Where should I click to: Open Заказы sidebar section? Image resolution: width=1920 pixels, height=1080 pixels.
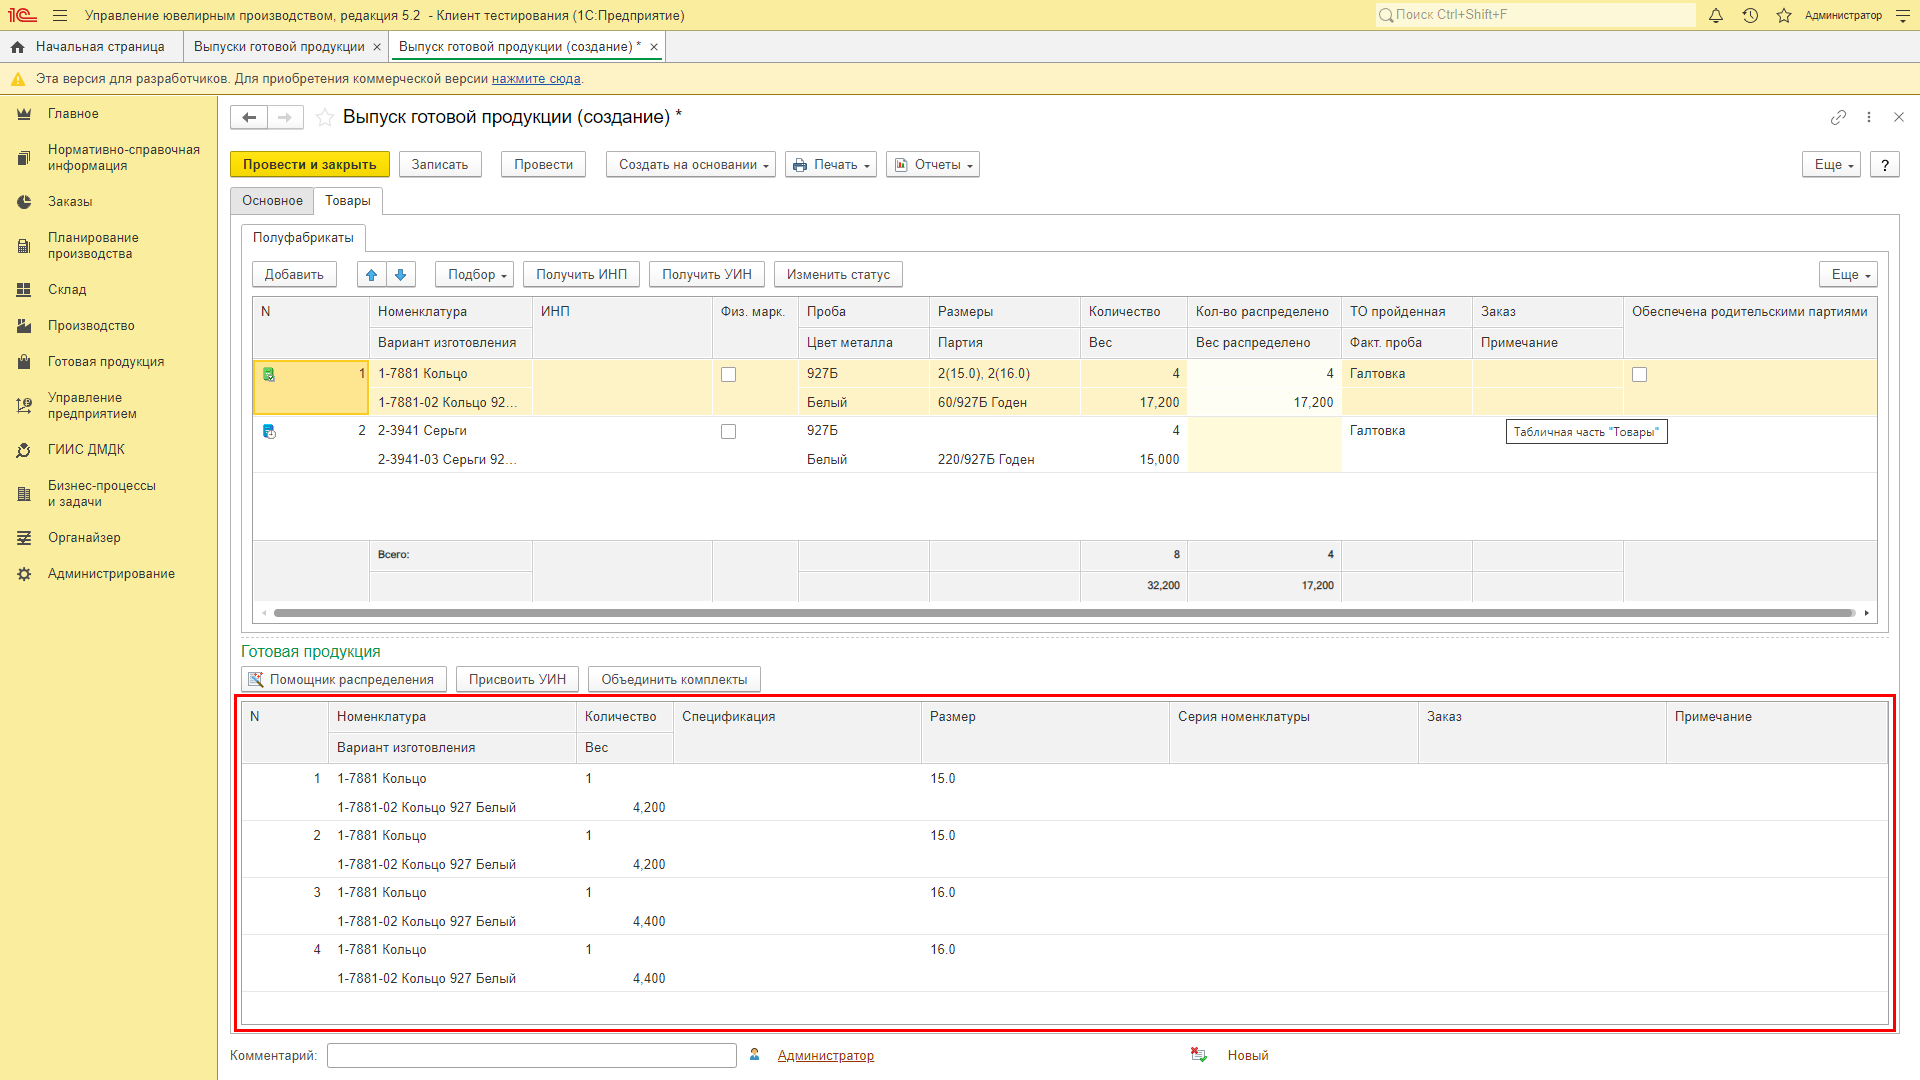pos(70,202)
